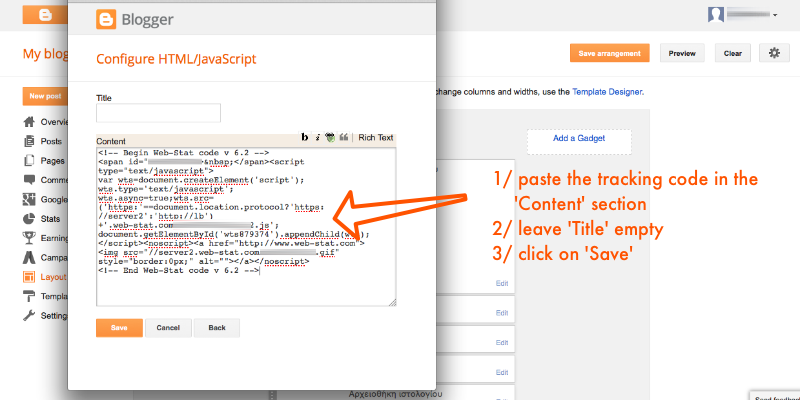Screen dimensions: 800x400
Task: Open Template in the sidebar
Action: click(x=45, y=296)
